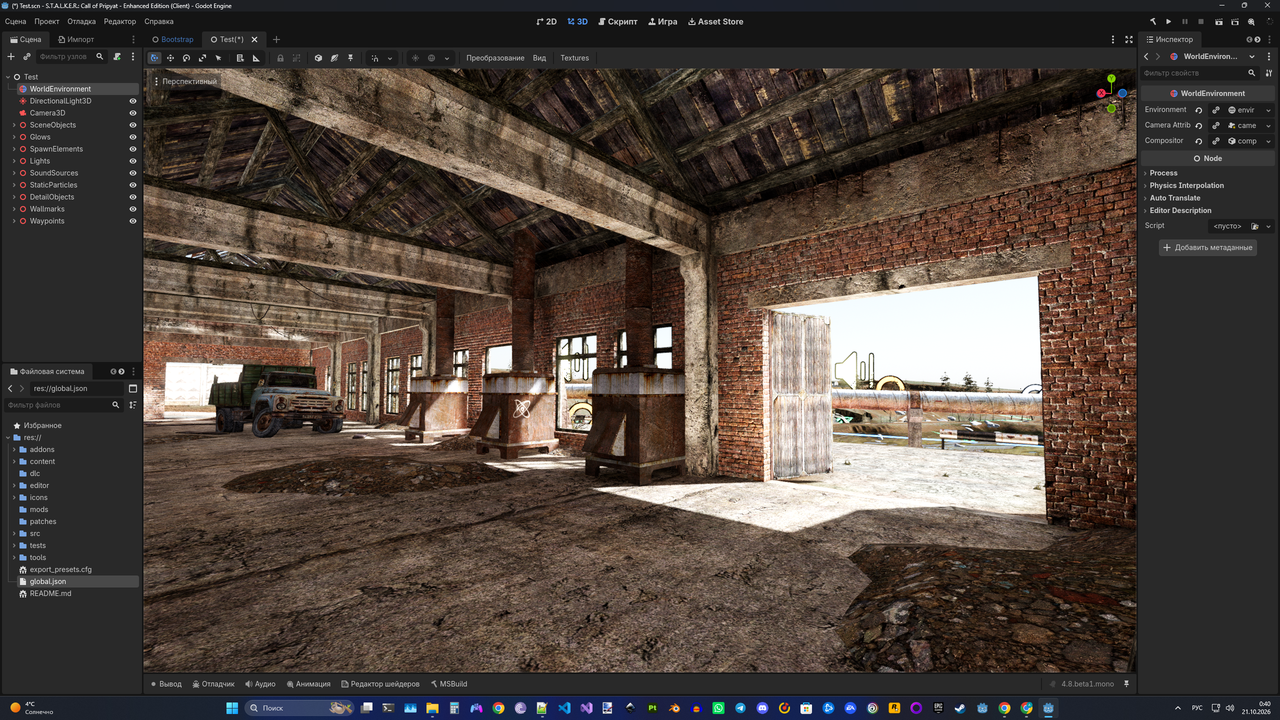The width and height of the screenshot is (1280, 720).
Task: Click the Добавить метаданные button
Action: tap(1208, 247)
